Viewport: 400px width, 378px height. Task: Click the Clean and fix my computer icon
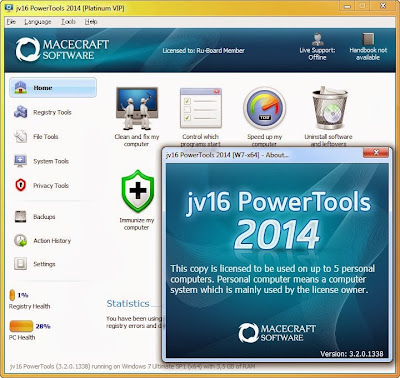point(137,108)
